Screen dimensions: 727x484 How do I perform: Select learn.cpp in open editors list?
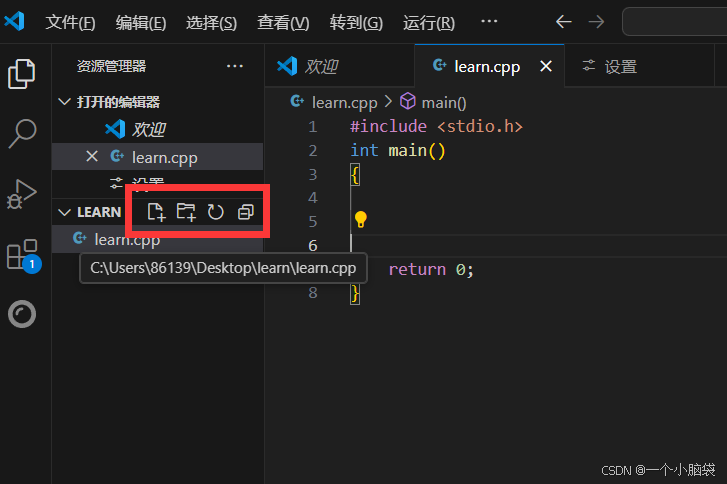(x=158, y=157)
